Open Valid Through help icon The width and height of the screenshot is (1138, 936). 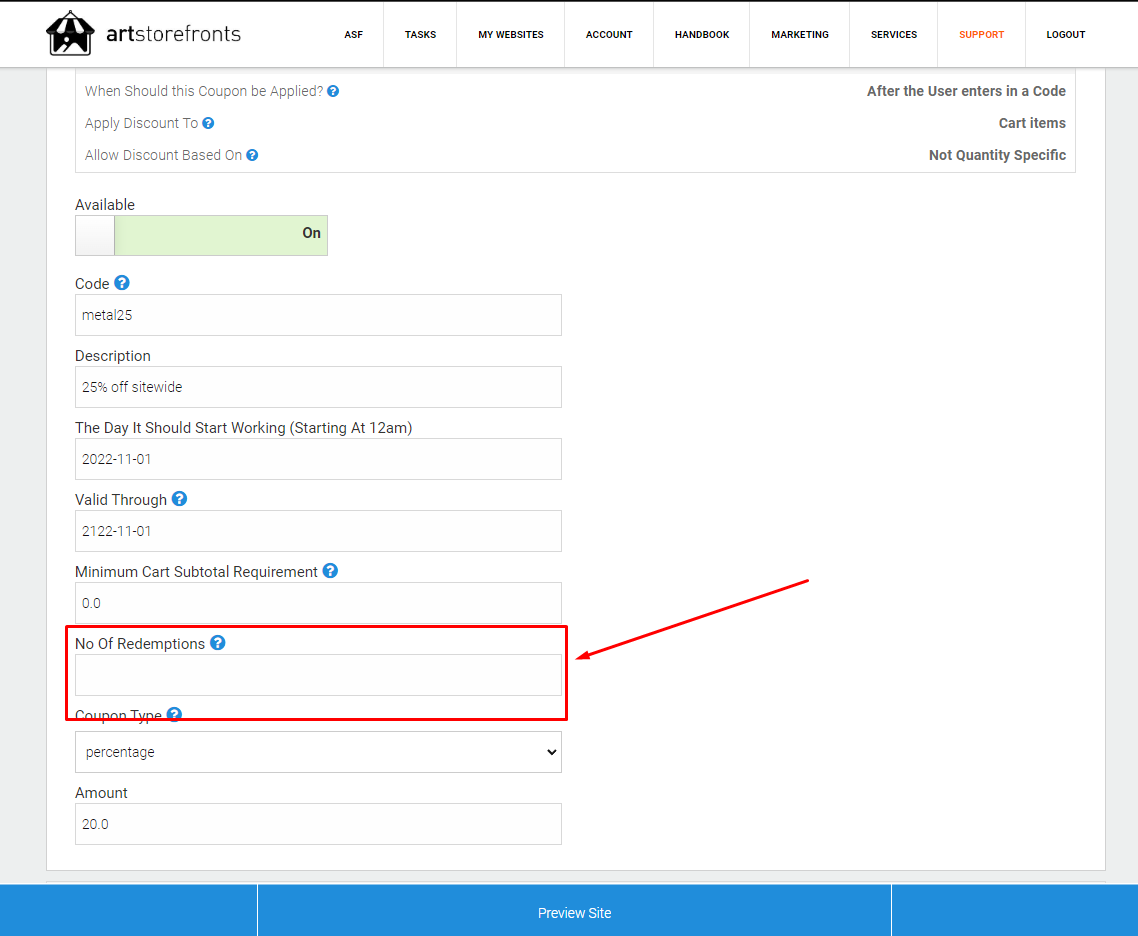(x=179, y=499)
